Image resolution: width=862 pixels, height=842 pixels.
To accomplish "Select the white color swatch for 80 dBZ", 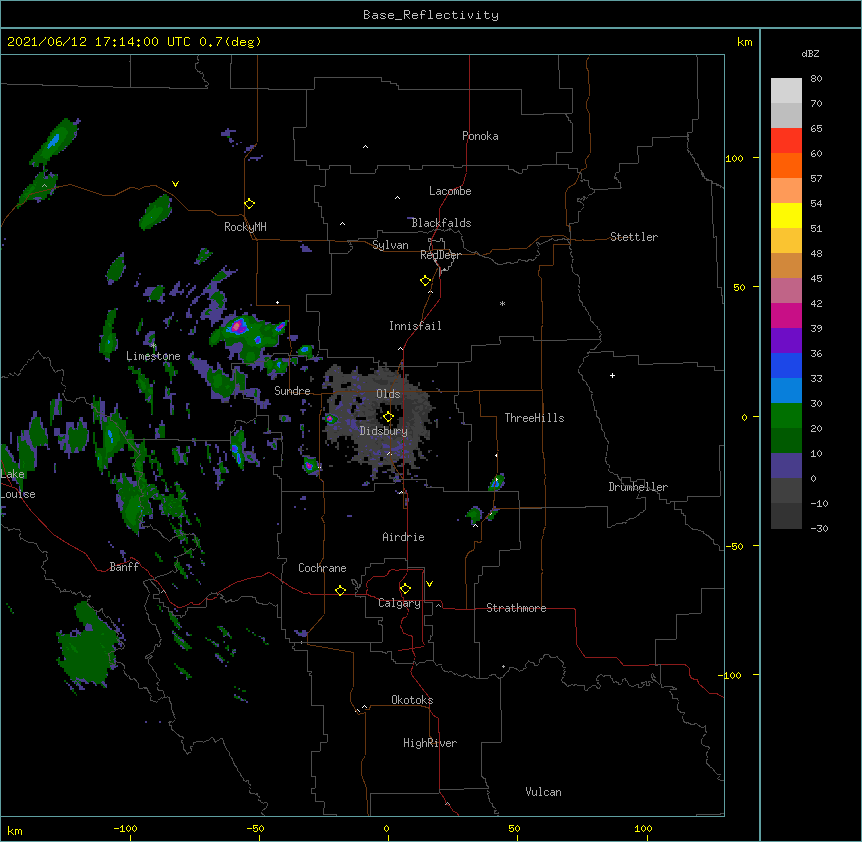I will tap(786, 91).
